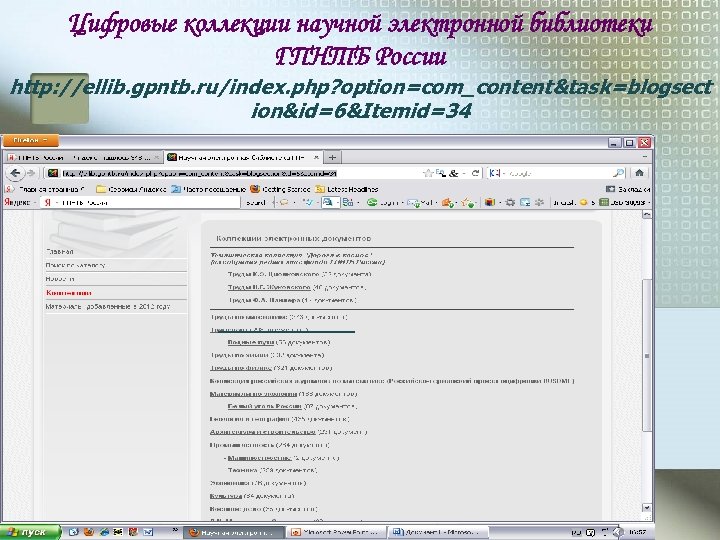Open Поиск по каталогу in the sidebar

75,265
